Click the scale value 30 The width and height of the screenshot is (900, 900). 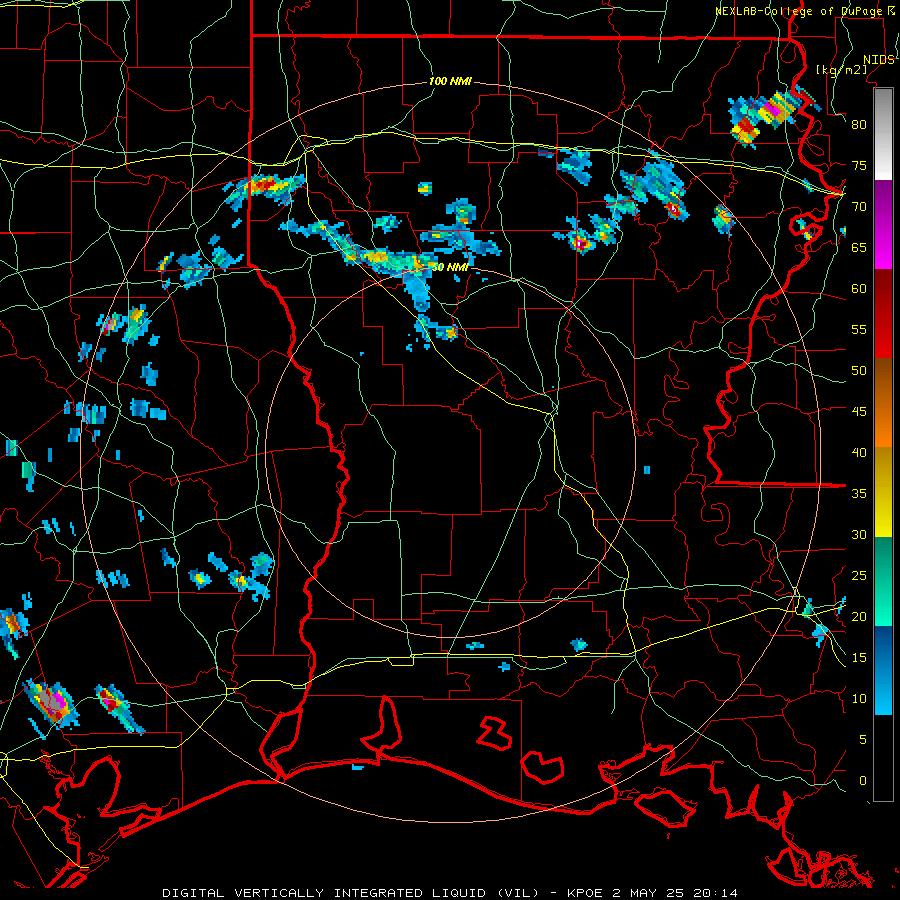coord(859,534)
